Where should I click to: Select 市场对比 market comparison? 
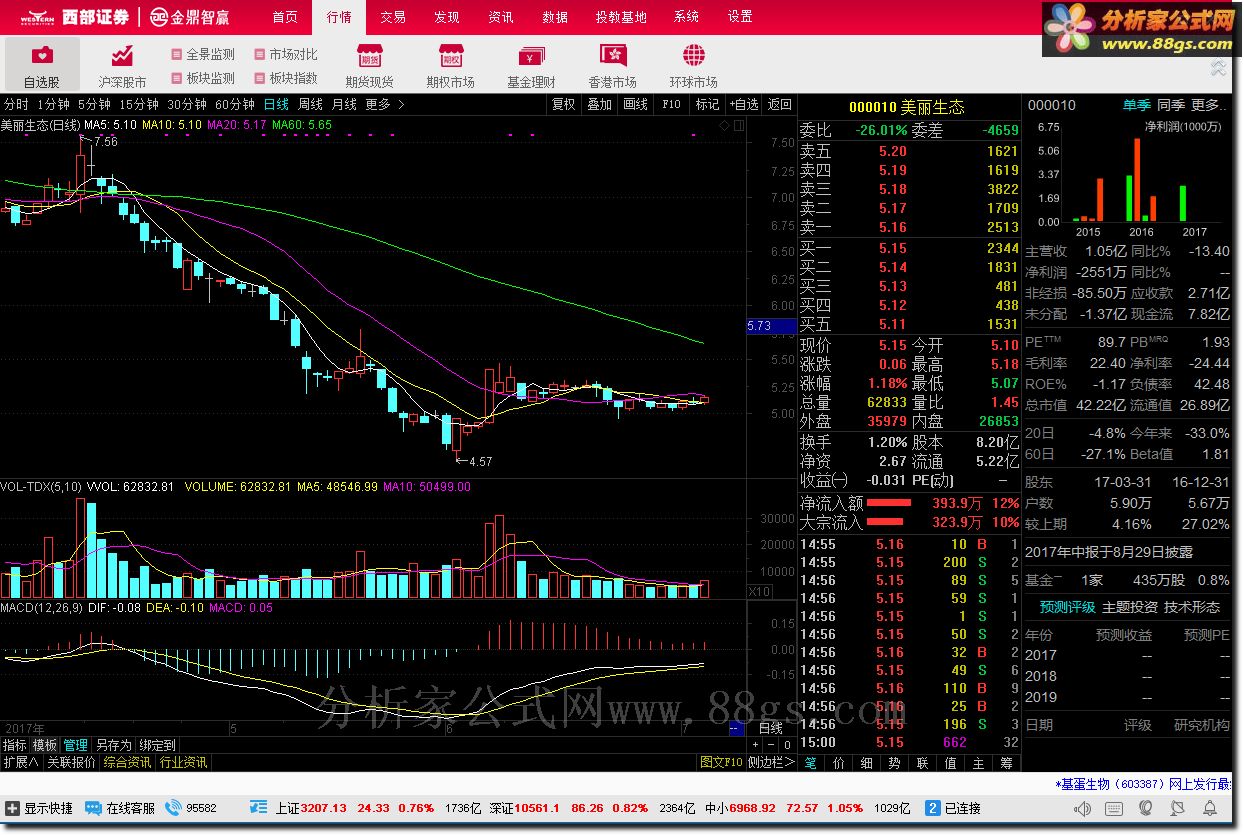[x=285, y=54]
